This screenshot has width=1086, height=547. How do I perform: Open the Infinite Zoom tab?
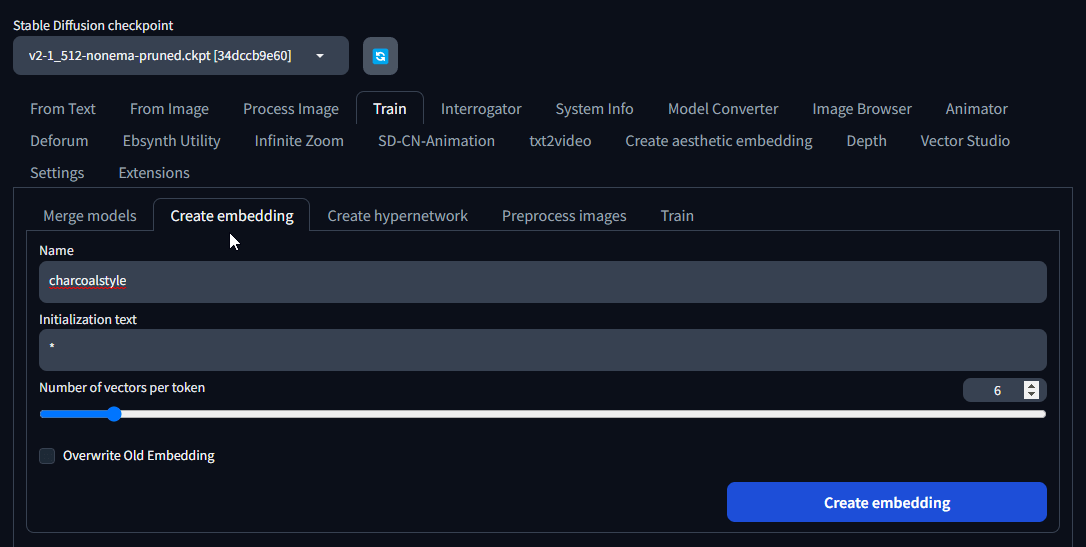tap(299, 141)
